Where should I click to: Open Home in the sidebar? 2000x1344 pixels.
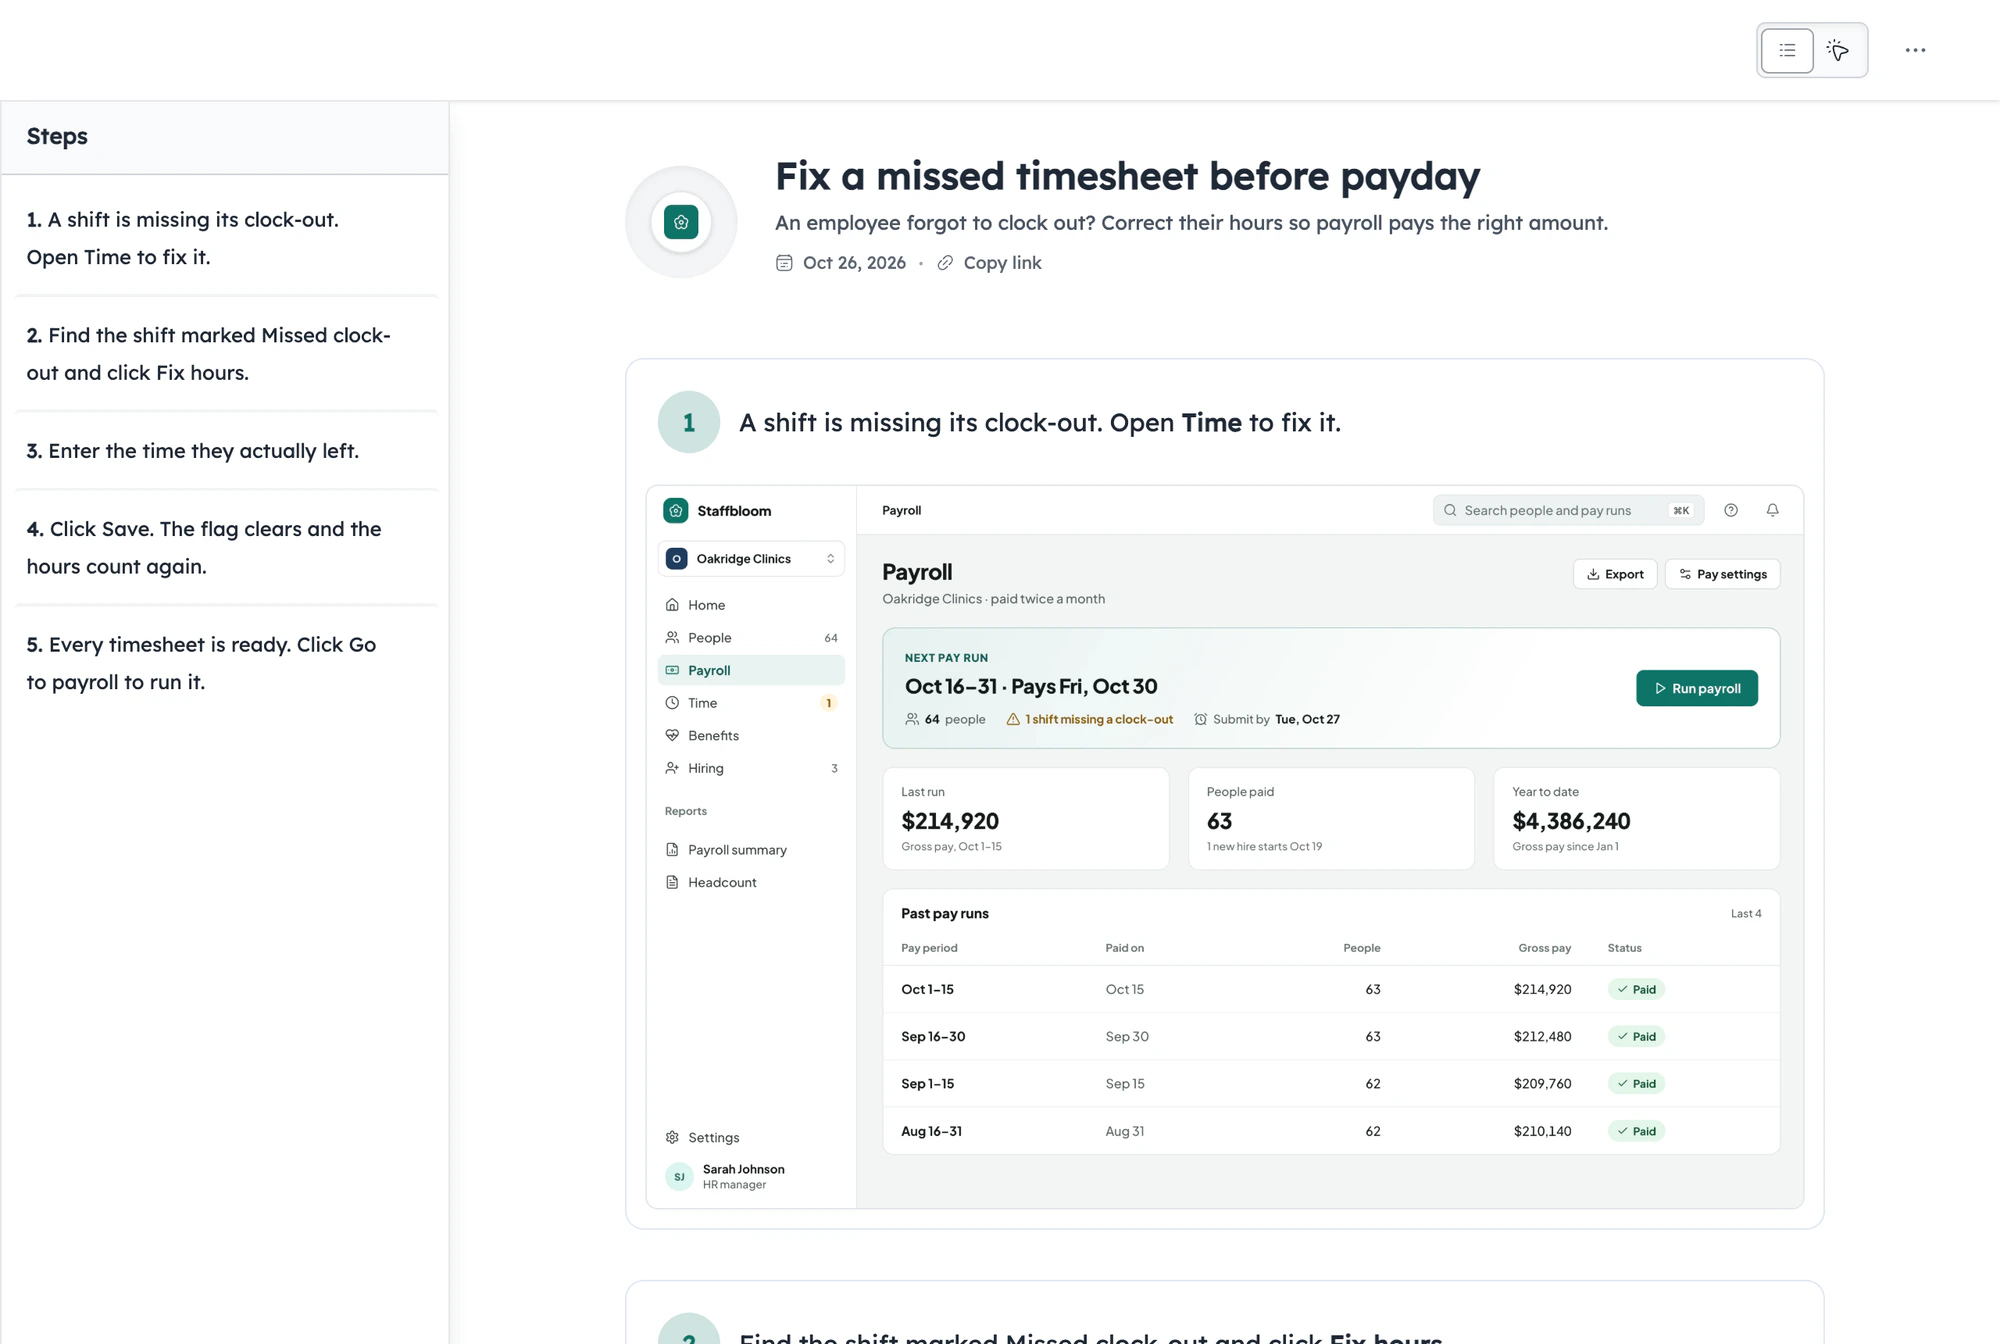[751, 605]
